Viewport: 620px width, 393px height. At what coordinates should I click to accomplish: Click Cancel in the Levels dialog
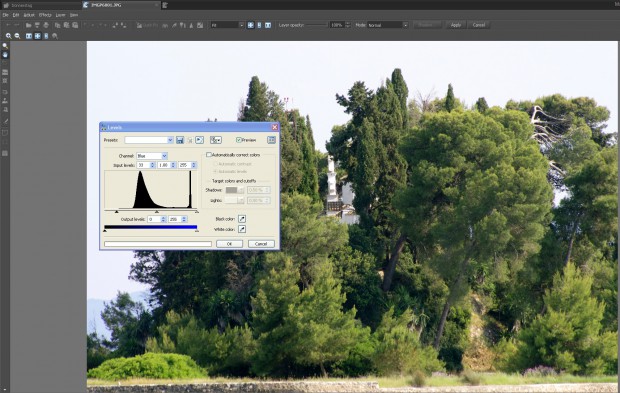click(x=261, y=244)
